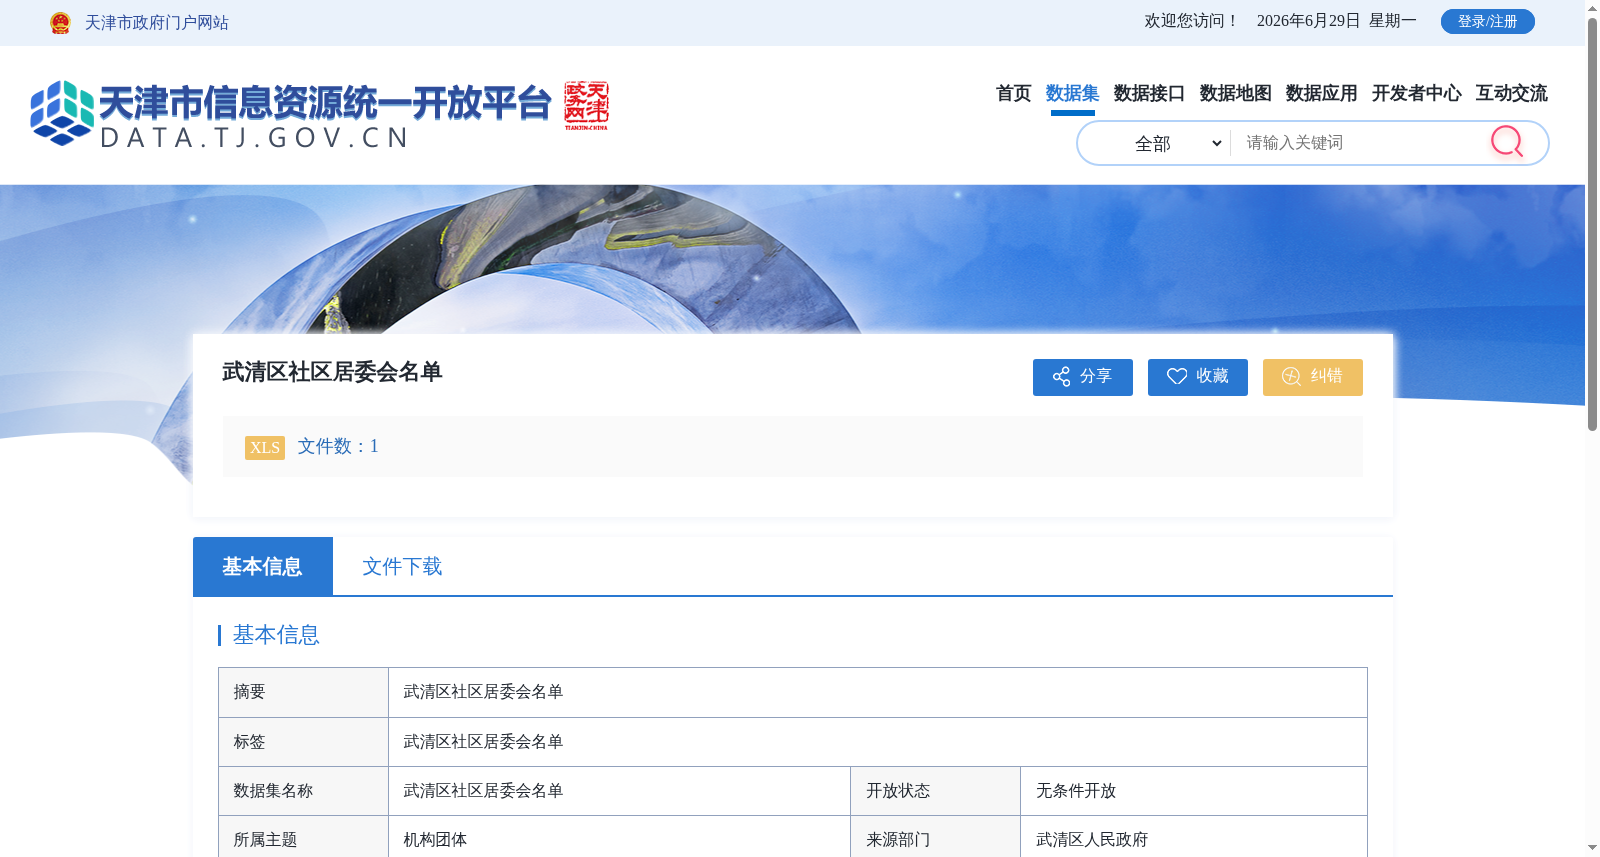This screenshot has width=1600, height=857.
Task: Click the dataset title 武清区社区居委会名单
Action: point(332,372)
